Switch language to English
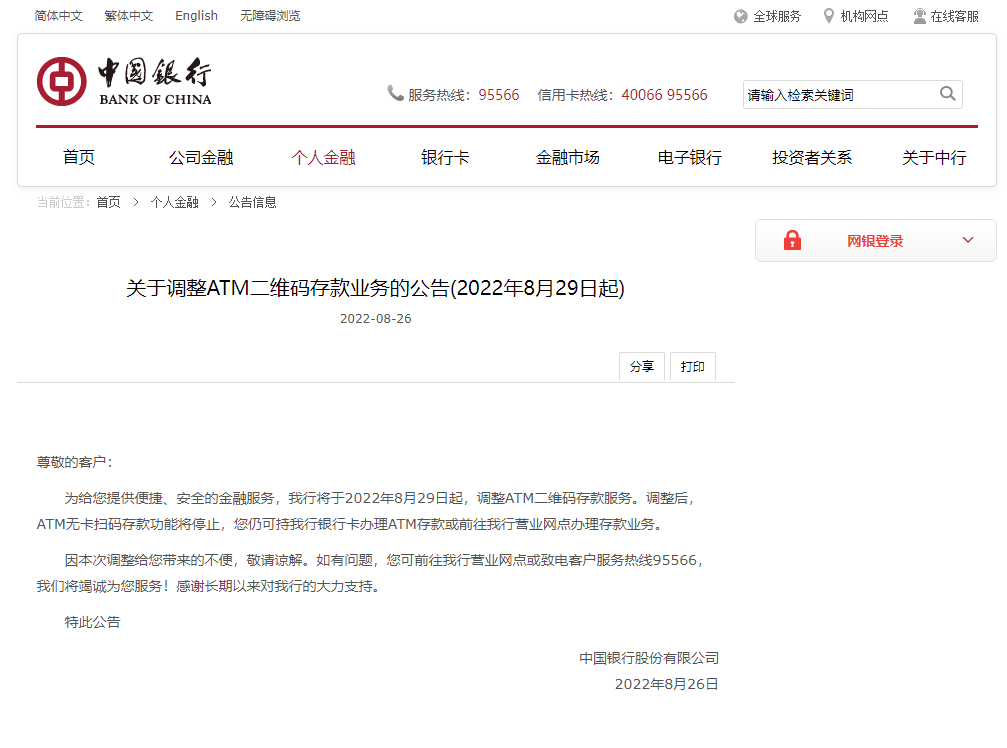The width and height of the screenshot is (1007, 748). pos(197,16)
